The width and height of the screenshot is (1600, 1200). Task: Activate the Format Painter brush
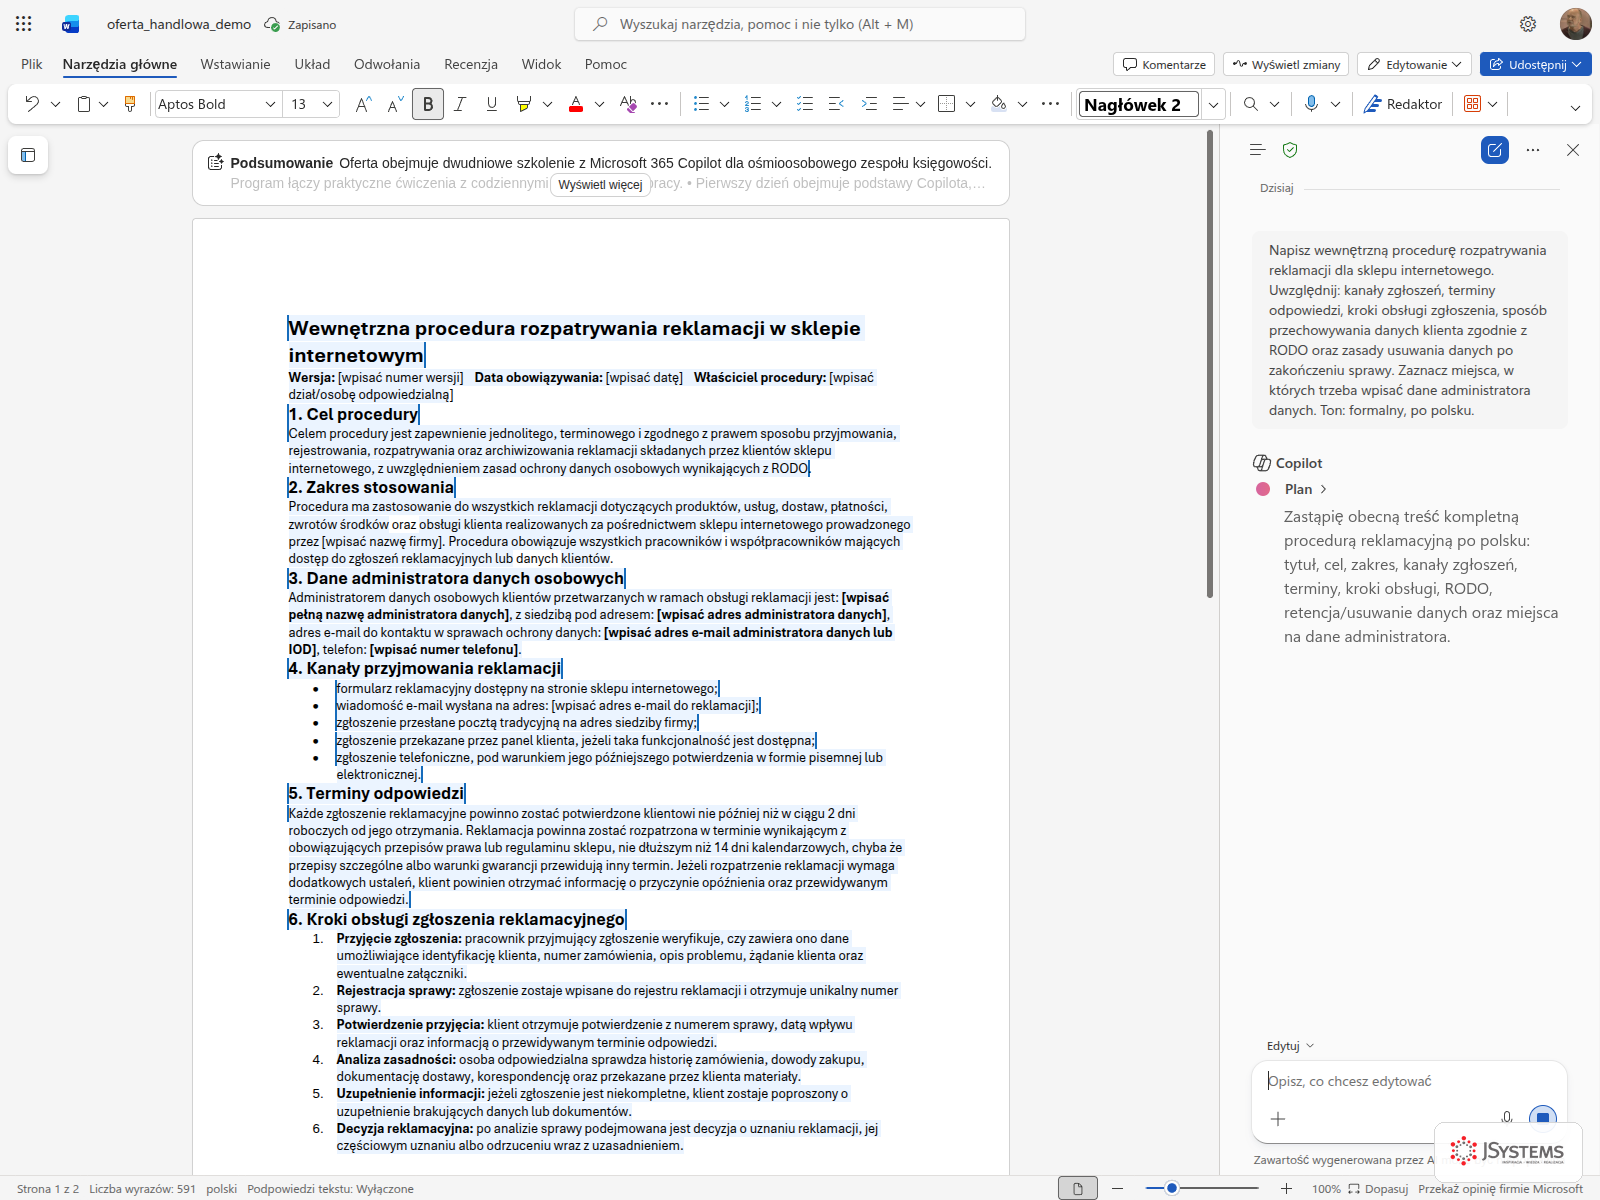[130, 104]
